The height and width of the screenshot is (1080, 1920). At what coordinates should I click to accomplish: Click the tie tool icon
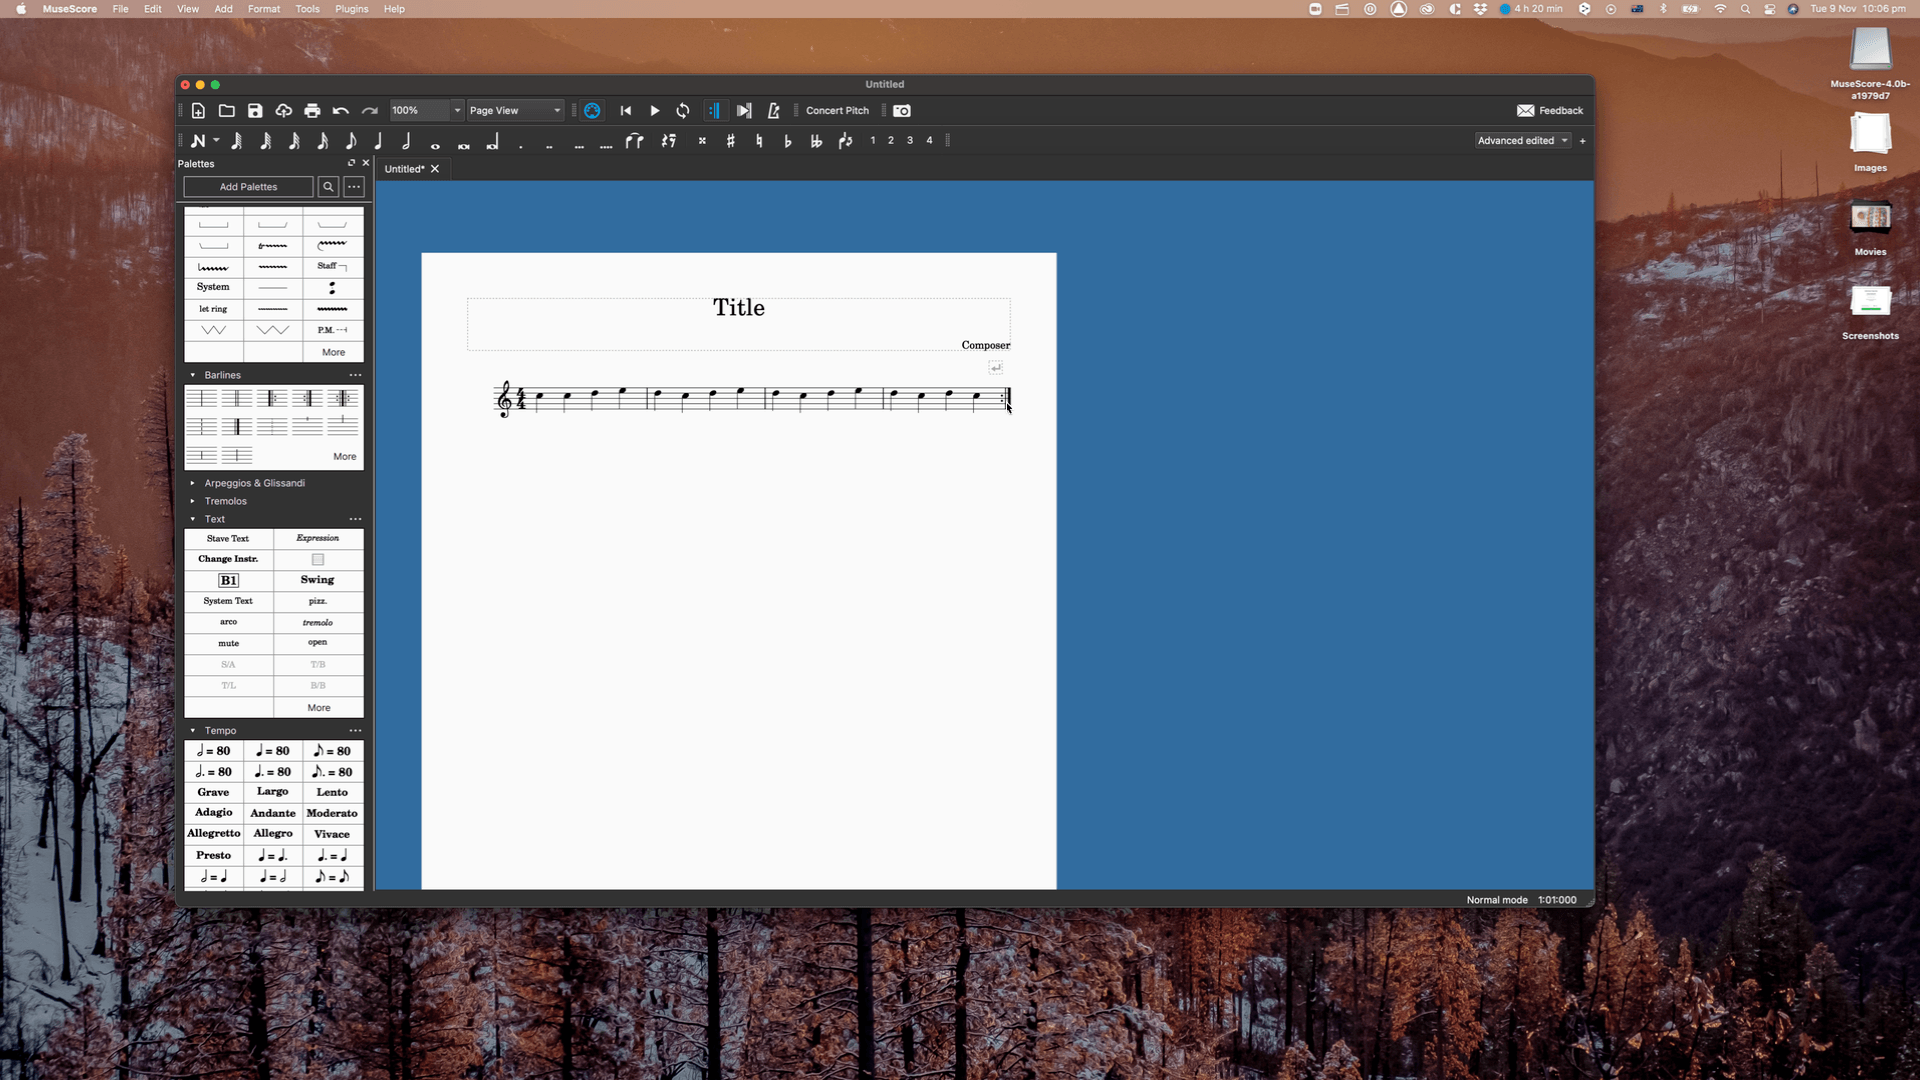[x=634, y=141]
